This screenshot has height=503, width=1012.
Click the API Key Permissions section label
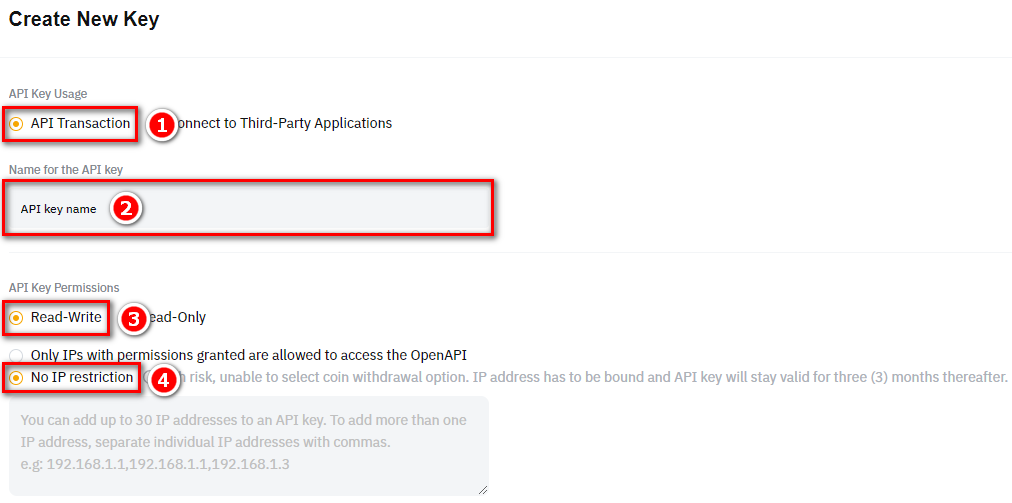64,288
